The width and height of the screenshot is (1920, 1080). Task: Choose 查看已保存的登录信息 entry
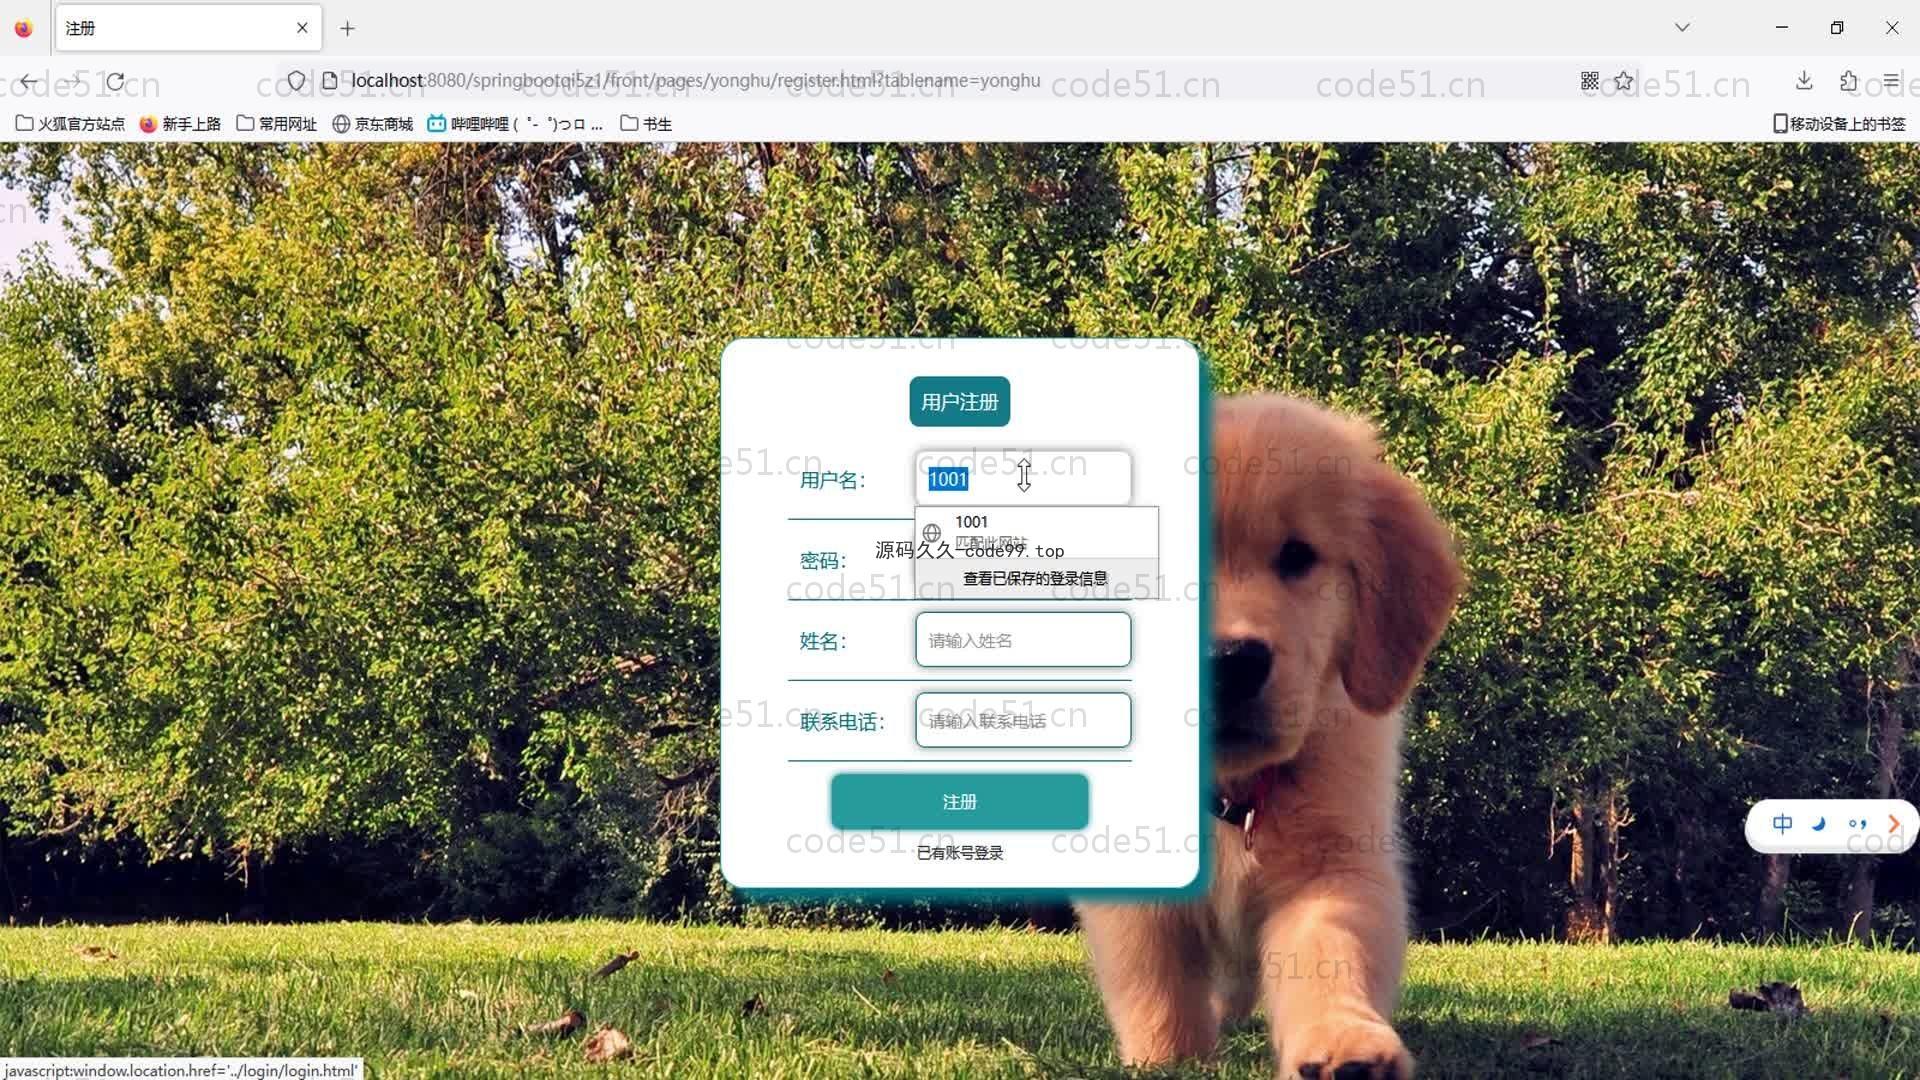[x=1035, y=578]
